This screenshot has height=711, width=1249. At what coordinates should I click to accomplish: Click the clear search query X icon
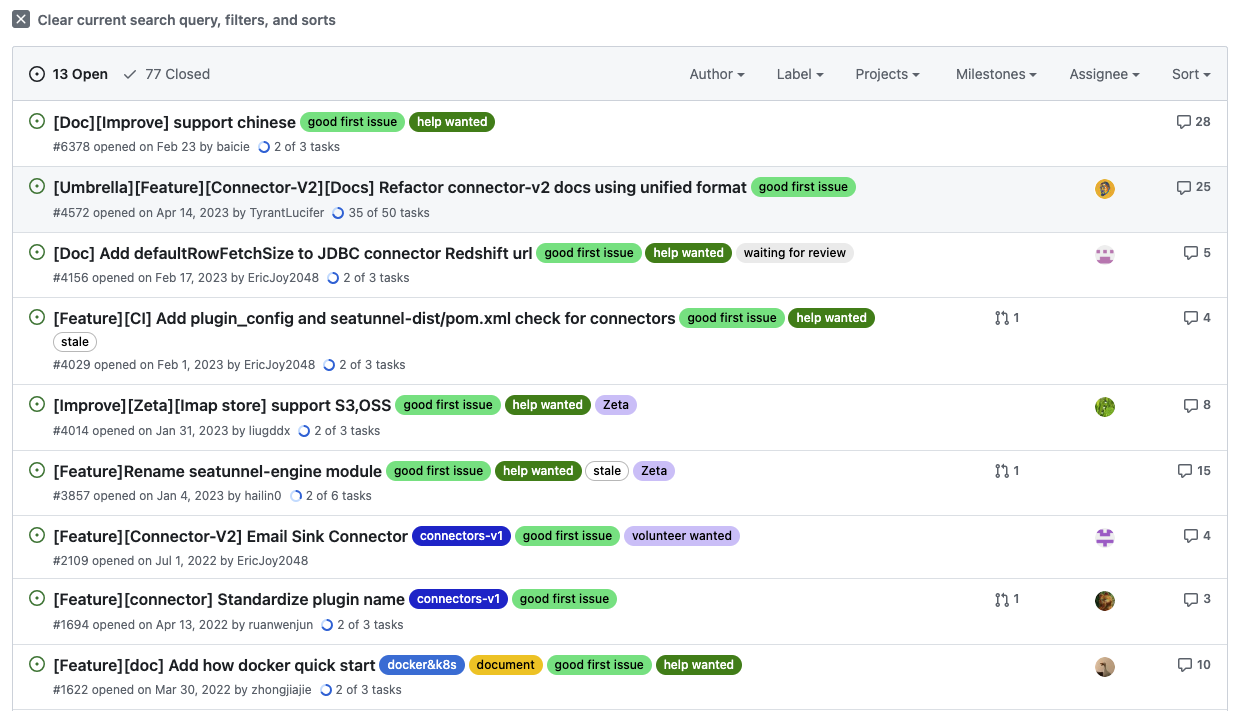click(21, 20)
